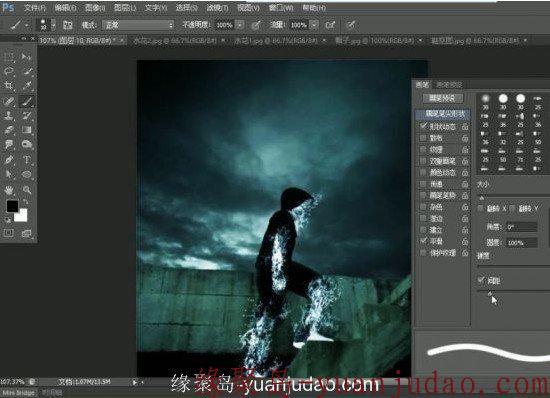
Task: Enable airbrush build-up in options bar
Action: pyautogui.click(x=330, y=25)
